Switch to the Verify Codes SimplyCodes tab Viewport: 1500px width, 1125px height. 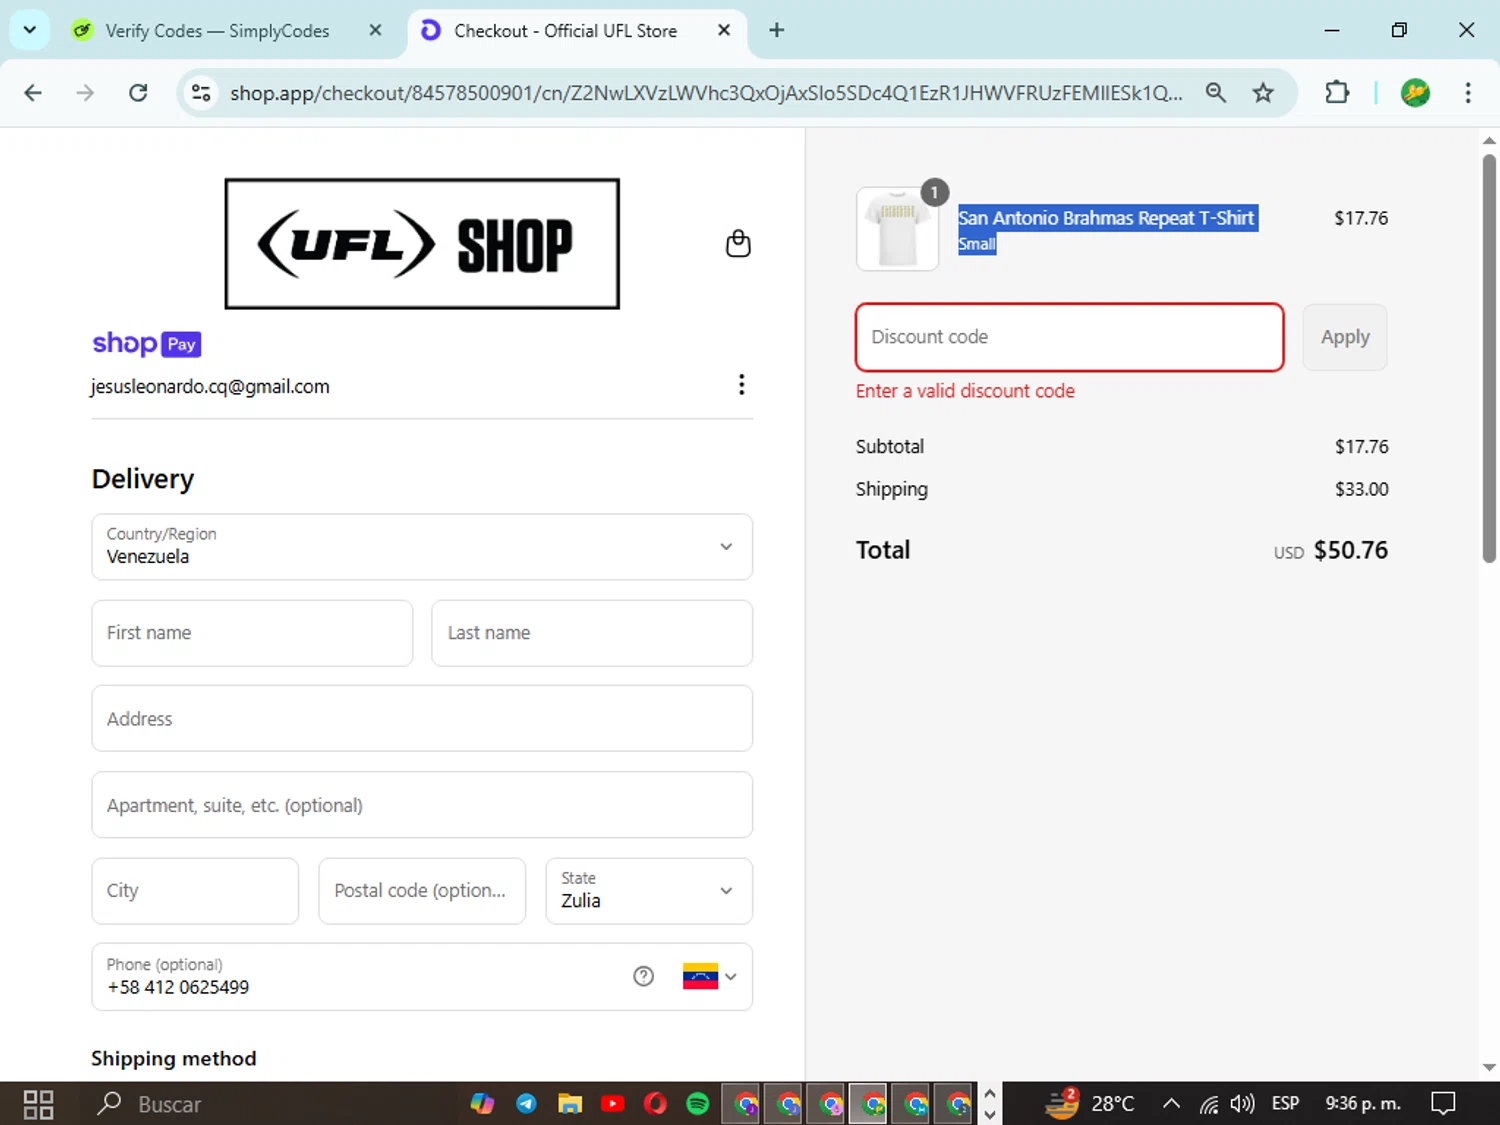[x=217, y=31]
